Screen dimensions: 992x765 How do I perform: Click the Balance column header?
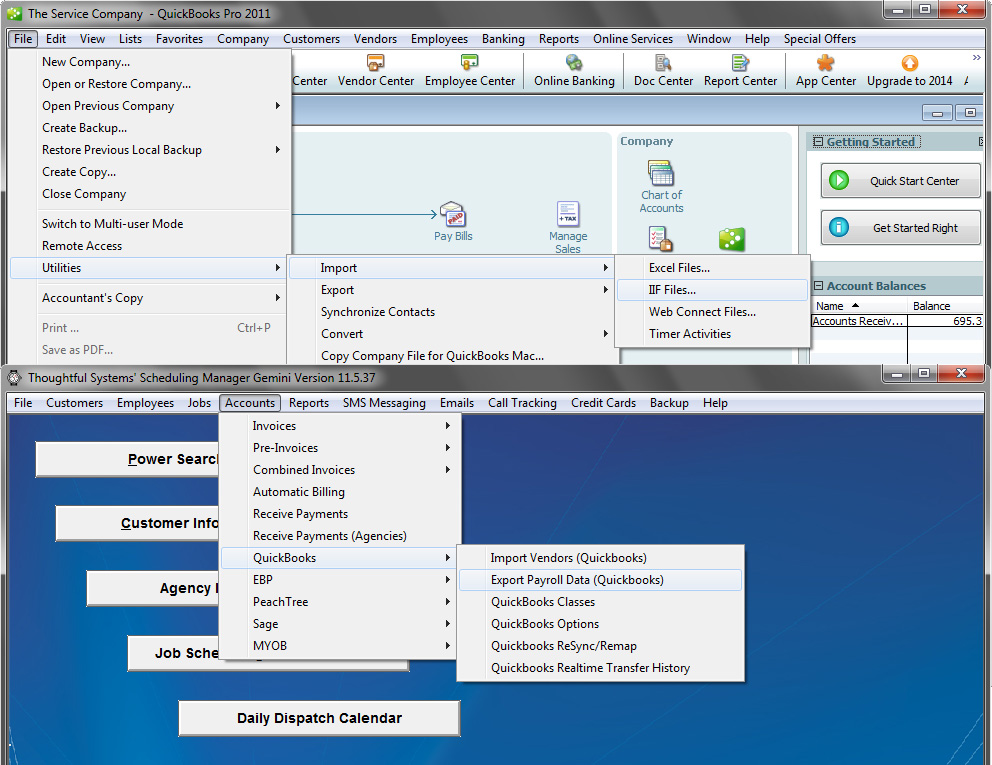(946, 306)
